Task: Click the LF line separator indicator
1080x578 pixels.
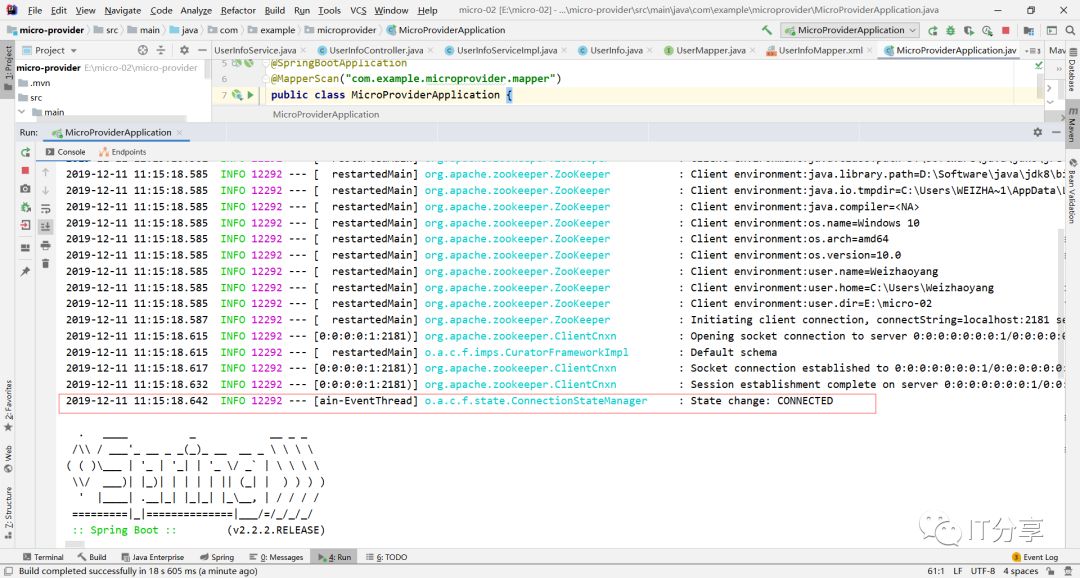Action: 958,571
